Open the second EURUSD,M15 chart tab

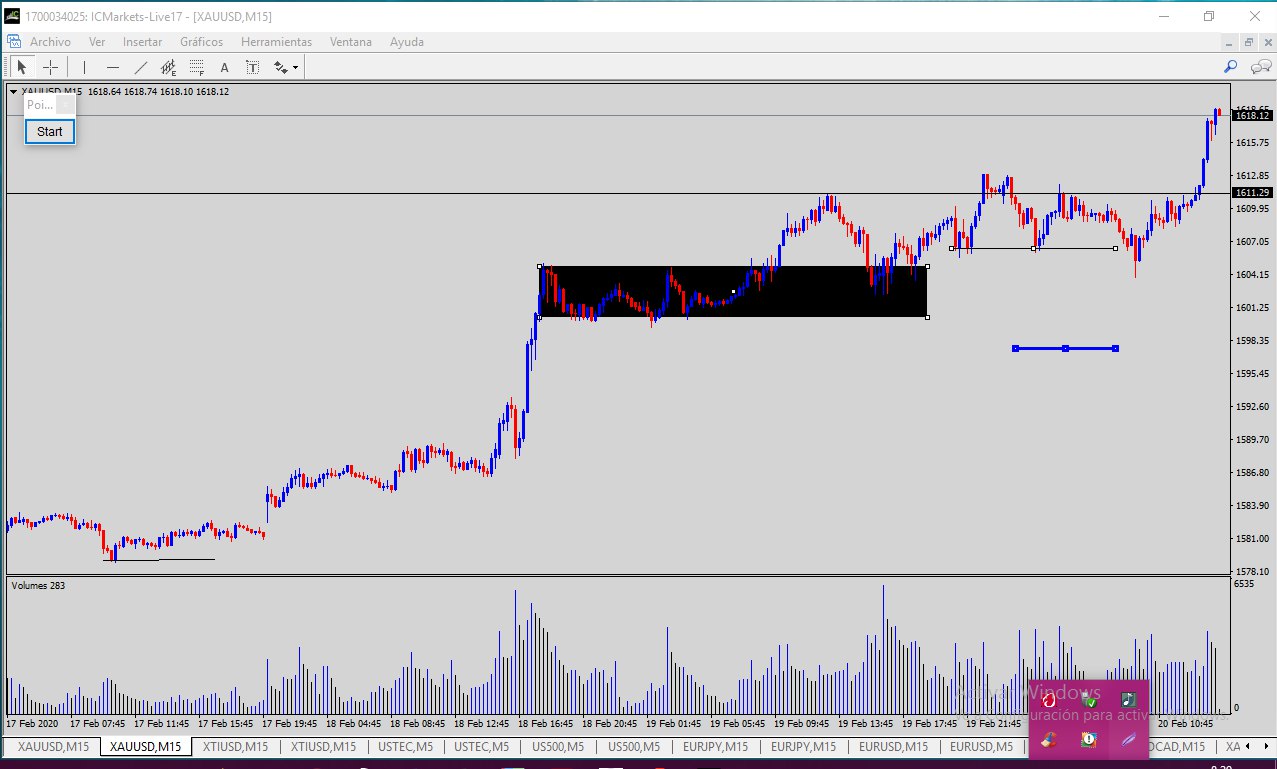coord(984,746)
